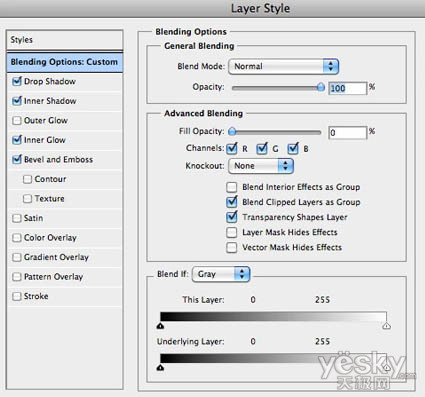Open the Blend Mode dropdown
425x397 pixels.
(x=284, y=66)
